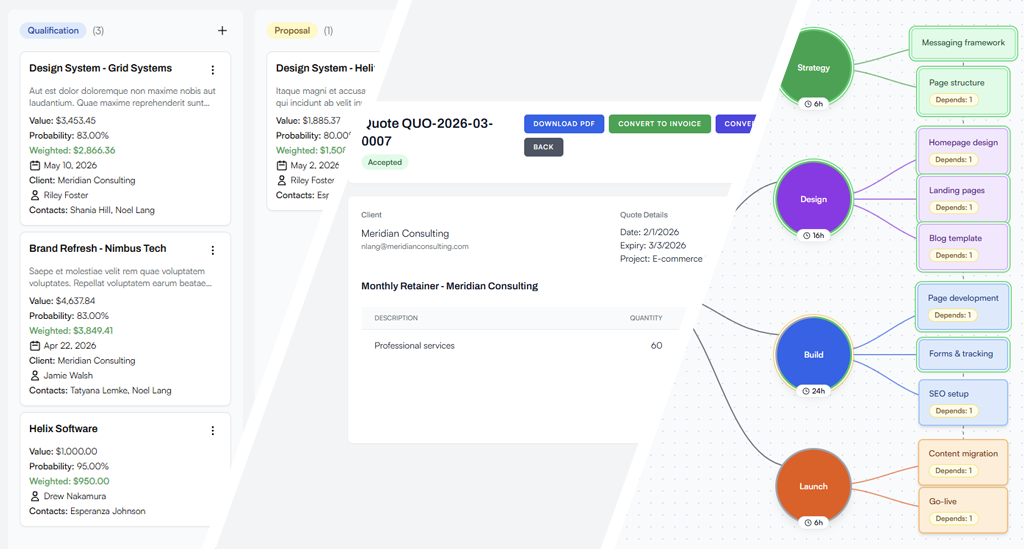Select the Forms & tracking task node

(963, 354)
